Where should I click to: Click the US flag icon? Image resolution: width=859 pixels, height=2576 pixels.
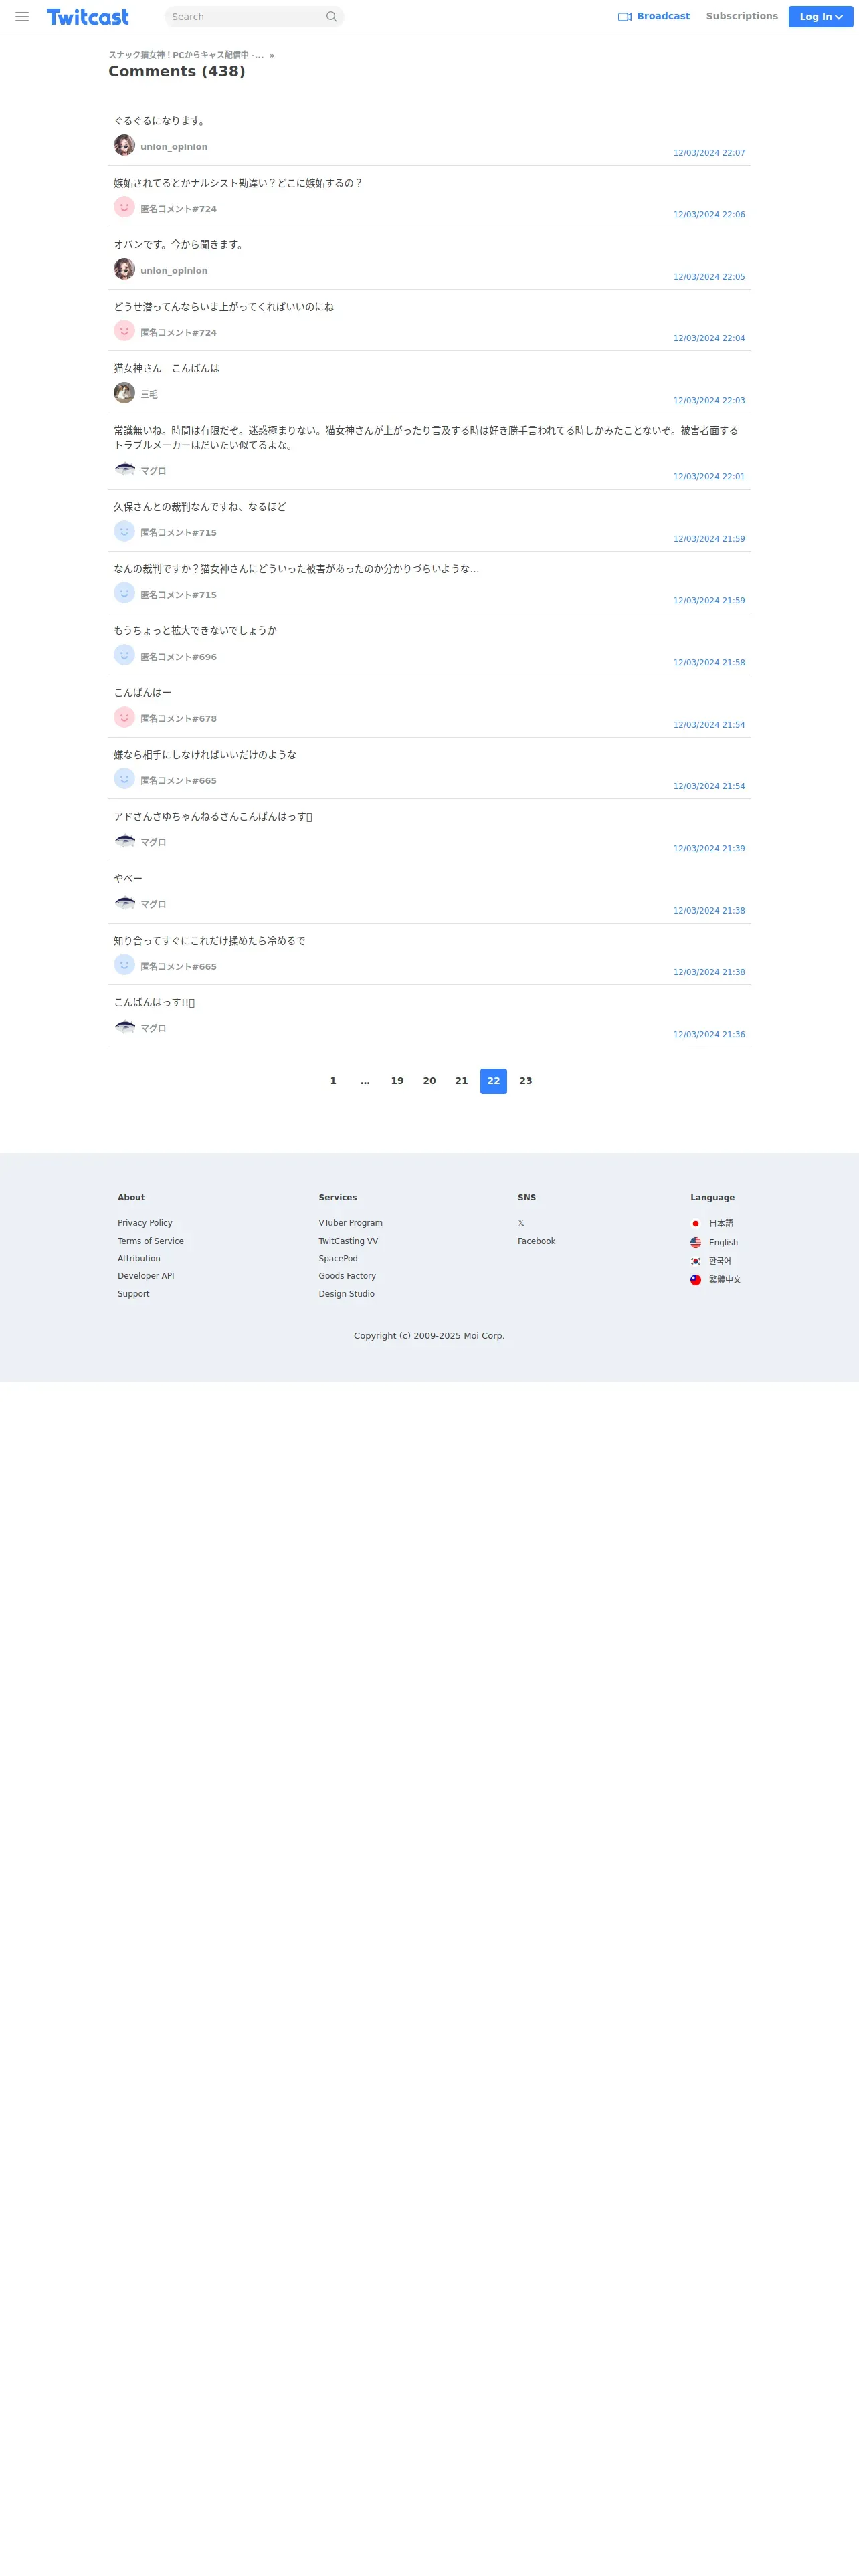click(x=696, y=1243)
